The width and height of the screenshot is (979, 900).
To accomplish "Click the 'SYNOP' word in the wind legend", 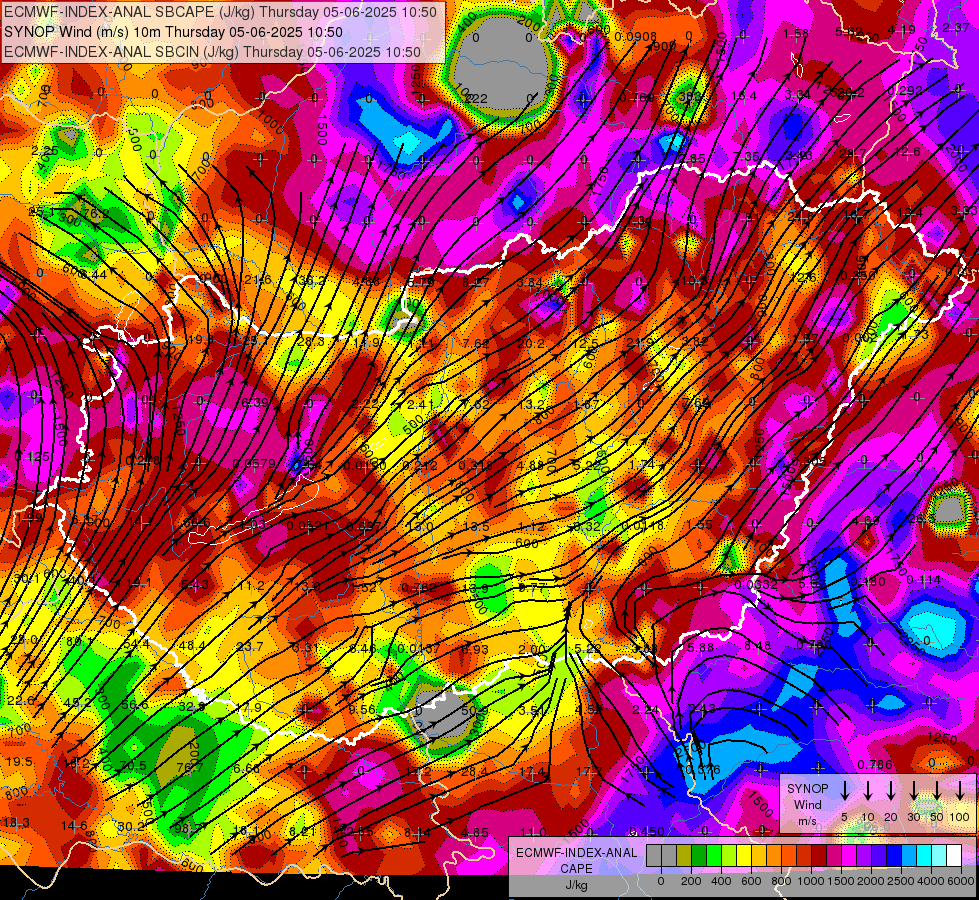I will [x=807, y=789].
